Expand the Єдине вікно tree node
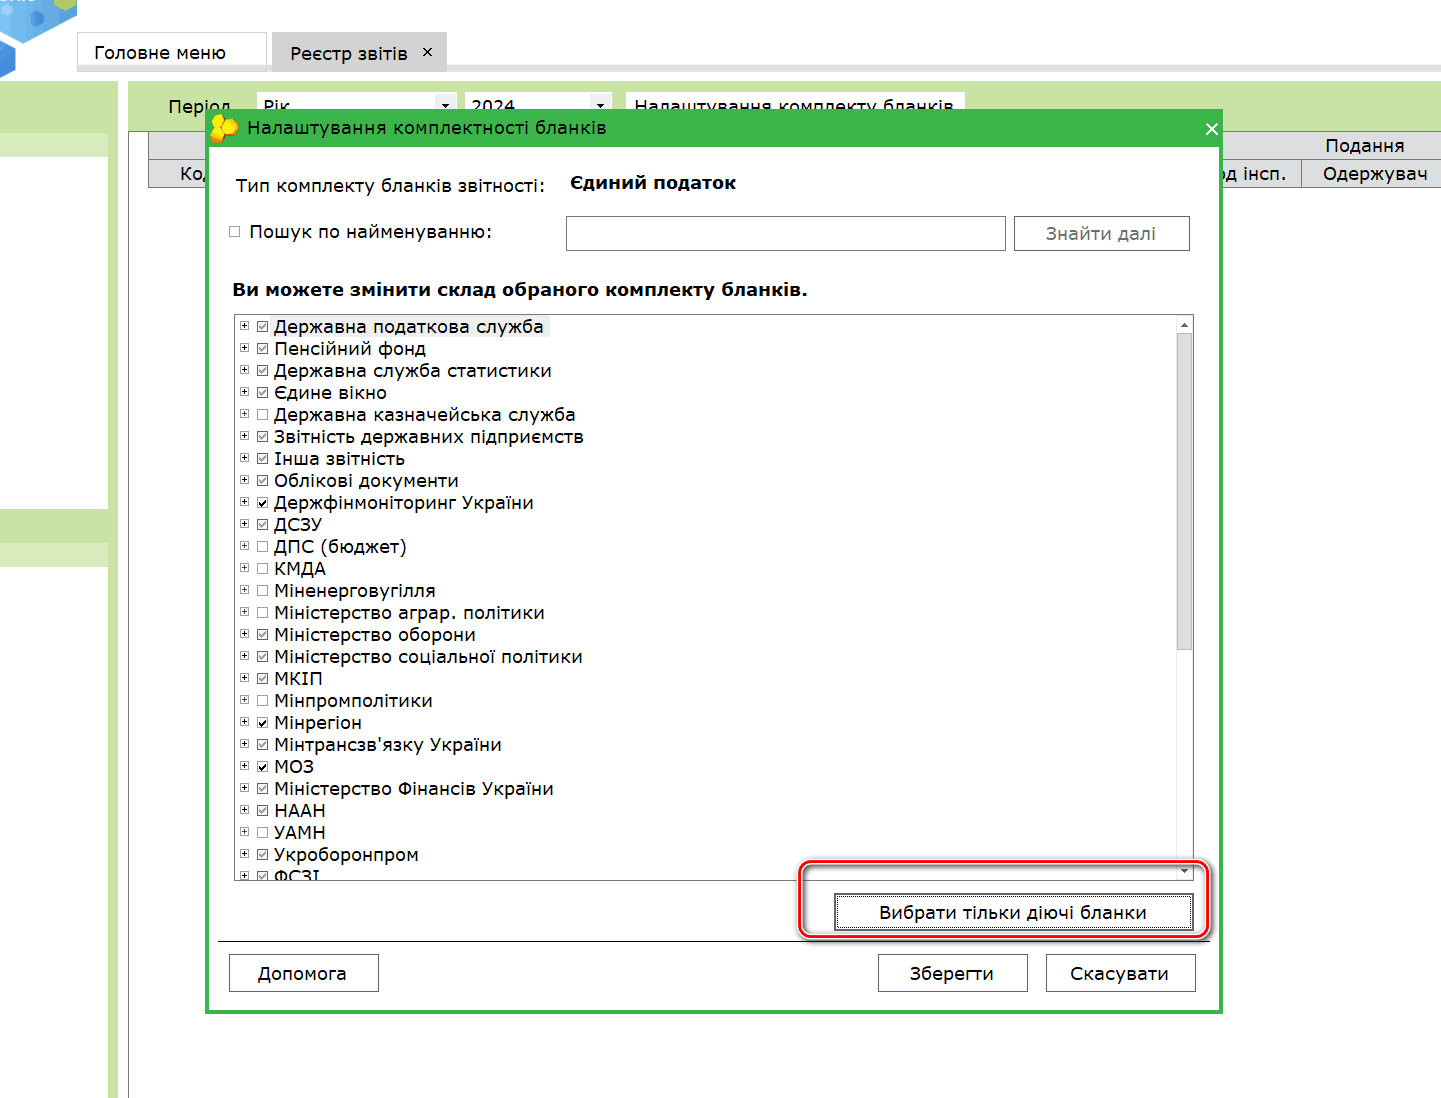The image size is (1441, 1098). coord(244,392)
